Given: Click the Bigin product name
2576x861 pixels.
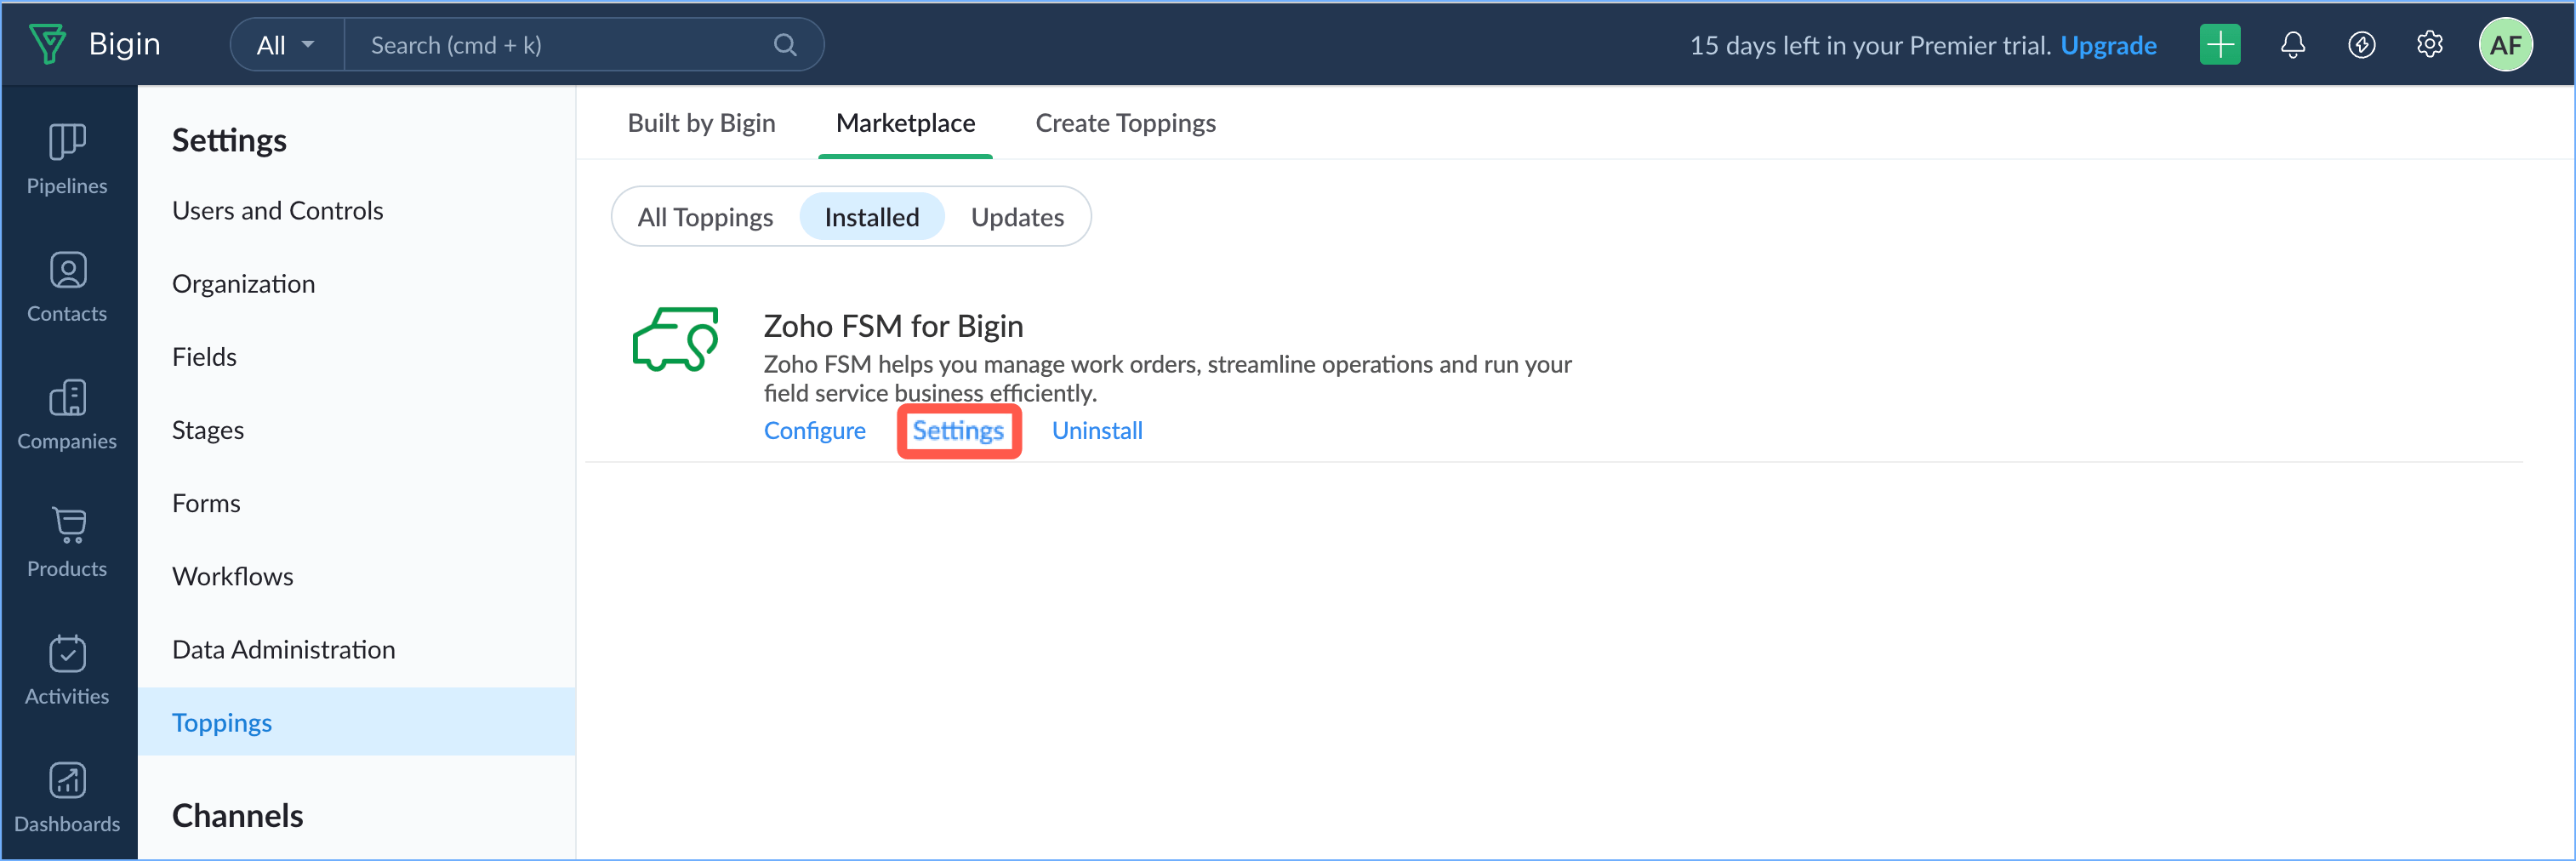Looking at the screenshot, I should tap(124, 44).
